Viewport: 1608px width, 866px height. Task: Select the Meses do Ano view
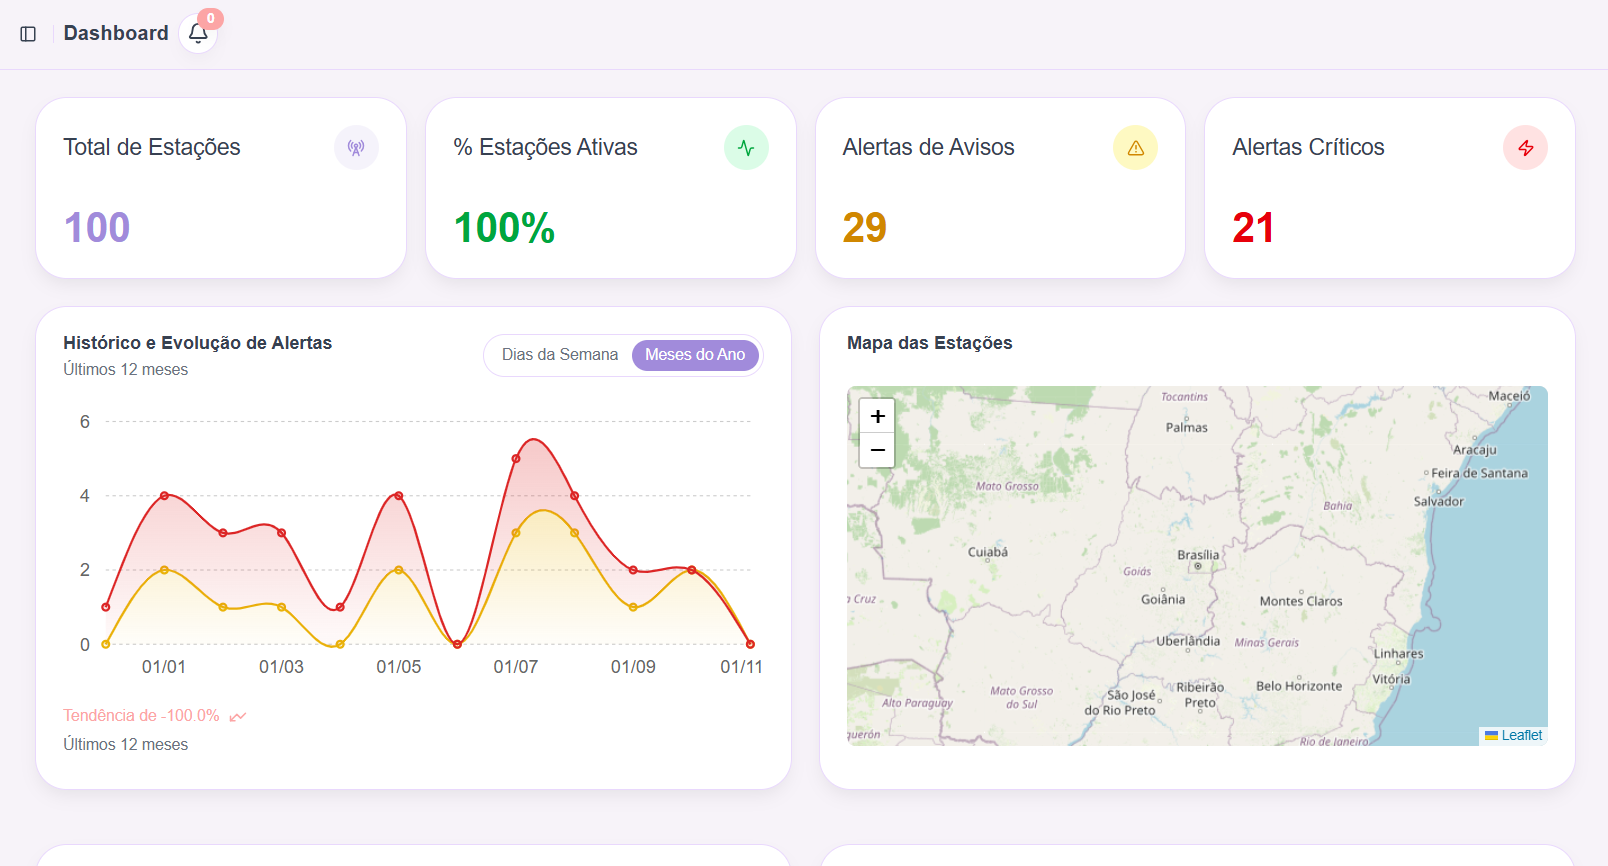tap(695, 355)
